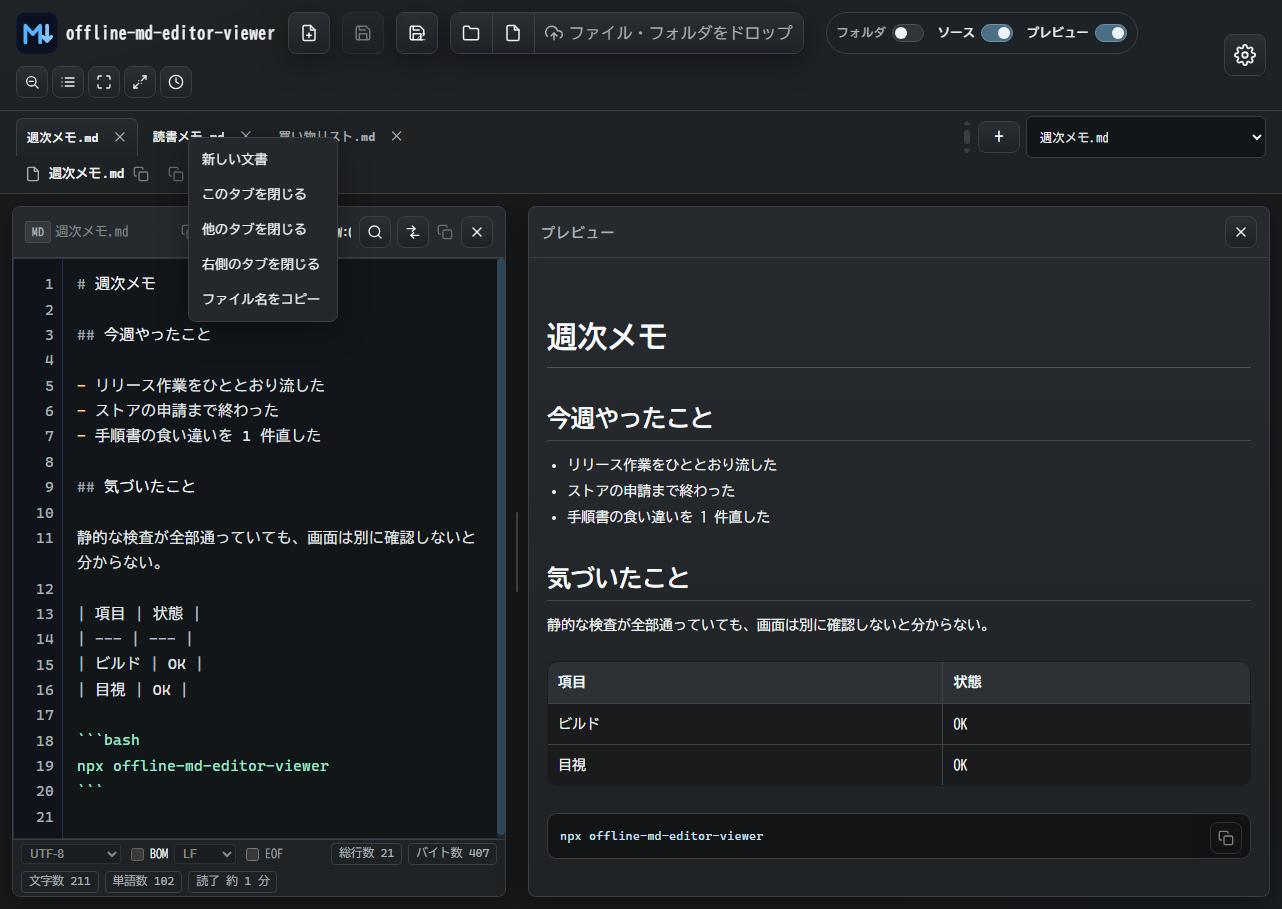Toggle the プレビュー switch off
This screenshot has height=909, width=1282.
point(1111,33)
